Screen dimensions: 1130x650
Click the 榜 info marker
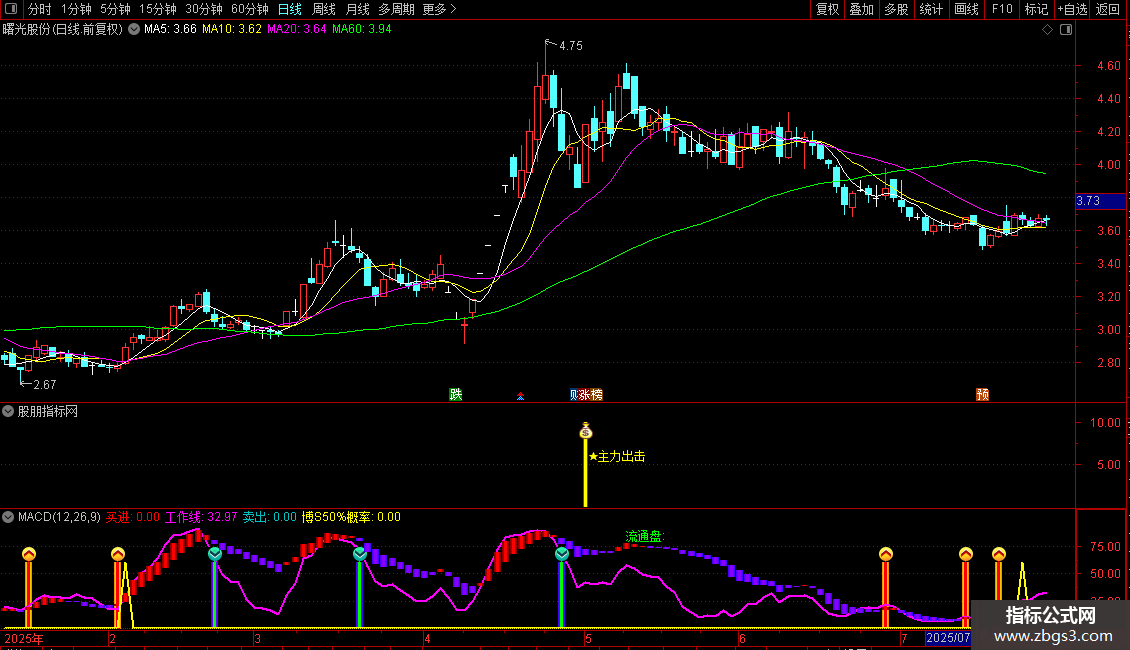click(597, 394)
